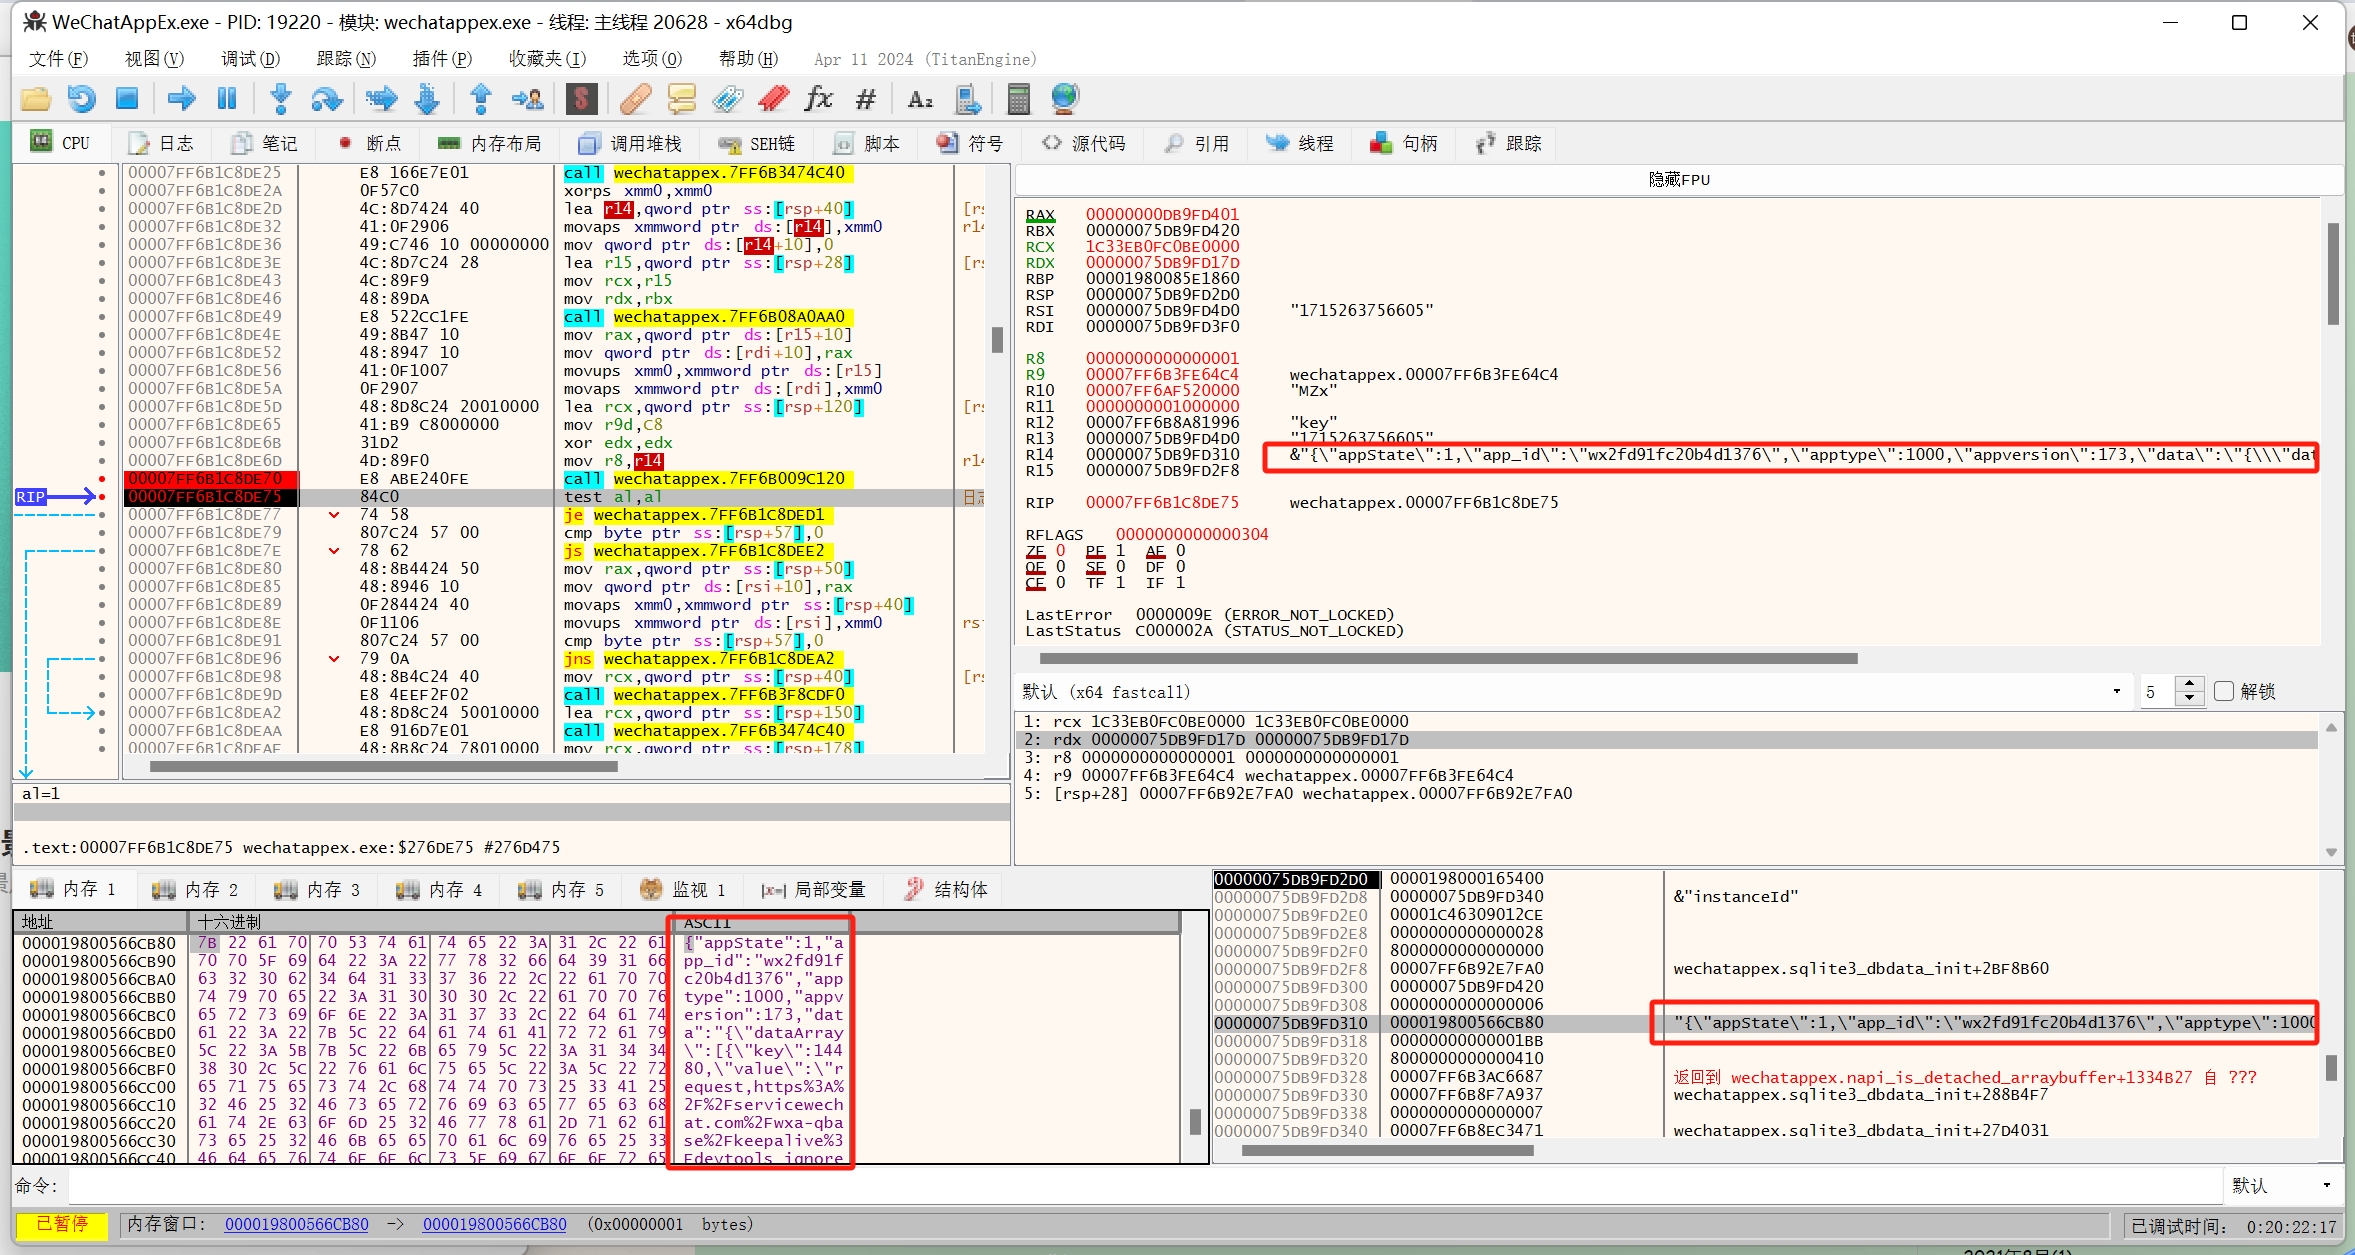Open the 调试(D) menu
2355x1255 pixels.
[x=250, y=59]
